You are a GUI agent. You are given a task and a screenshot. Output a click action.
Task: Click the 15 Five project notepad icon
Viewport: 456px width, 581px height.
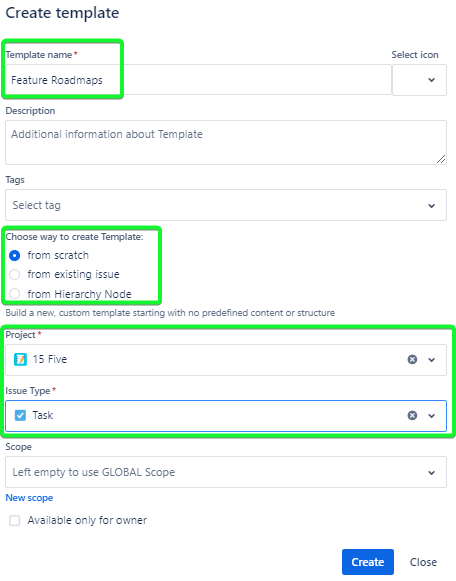tap(20, 359)
